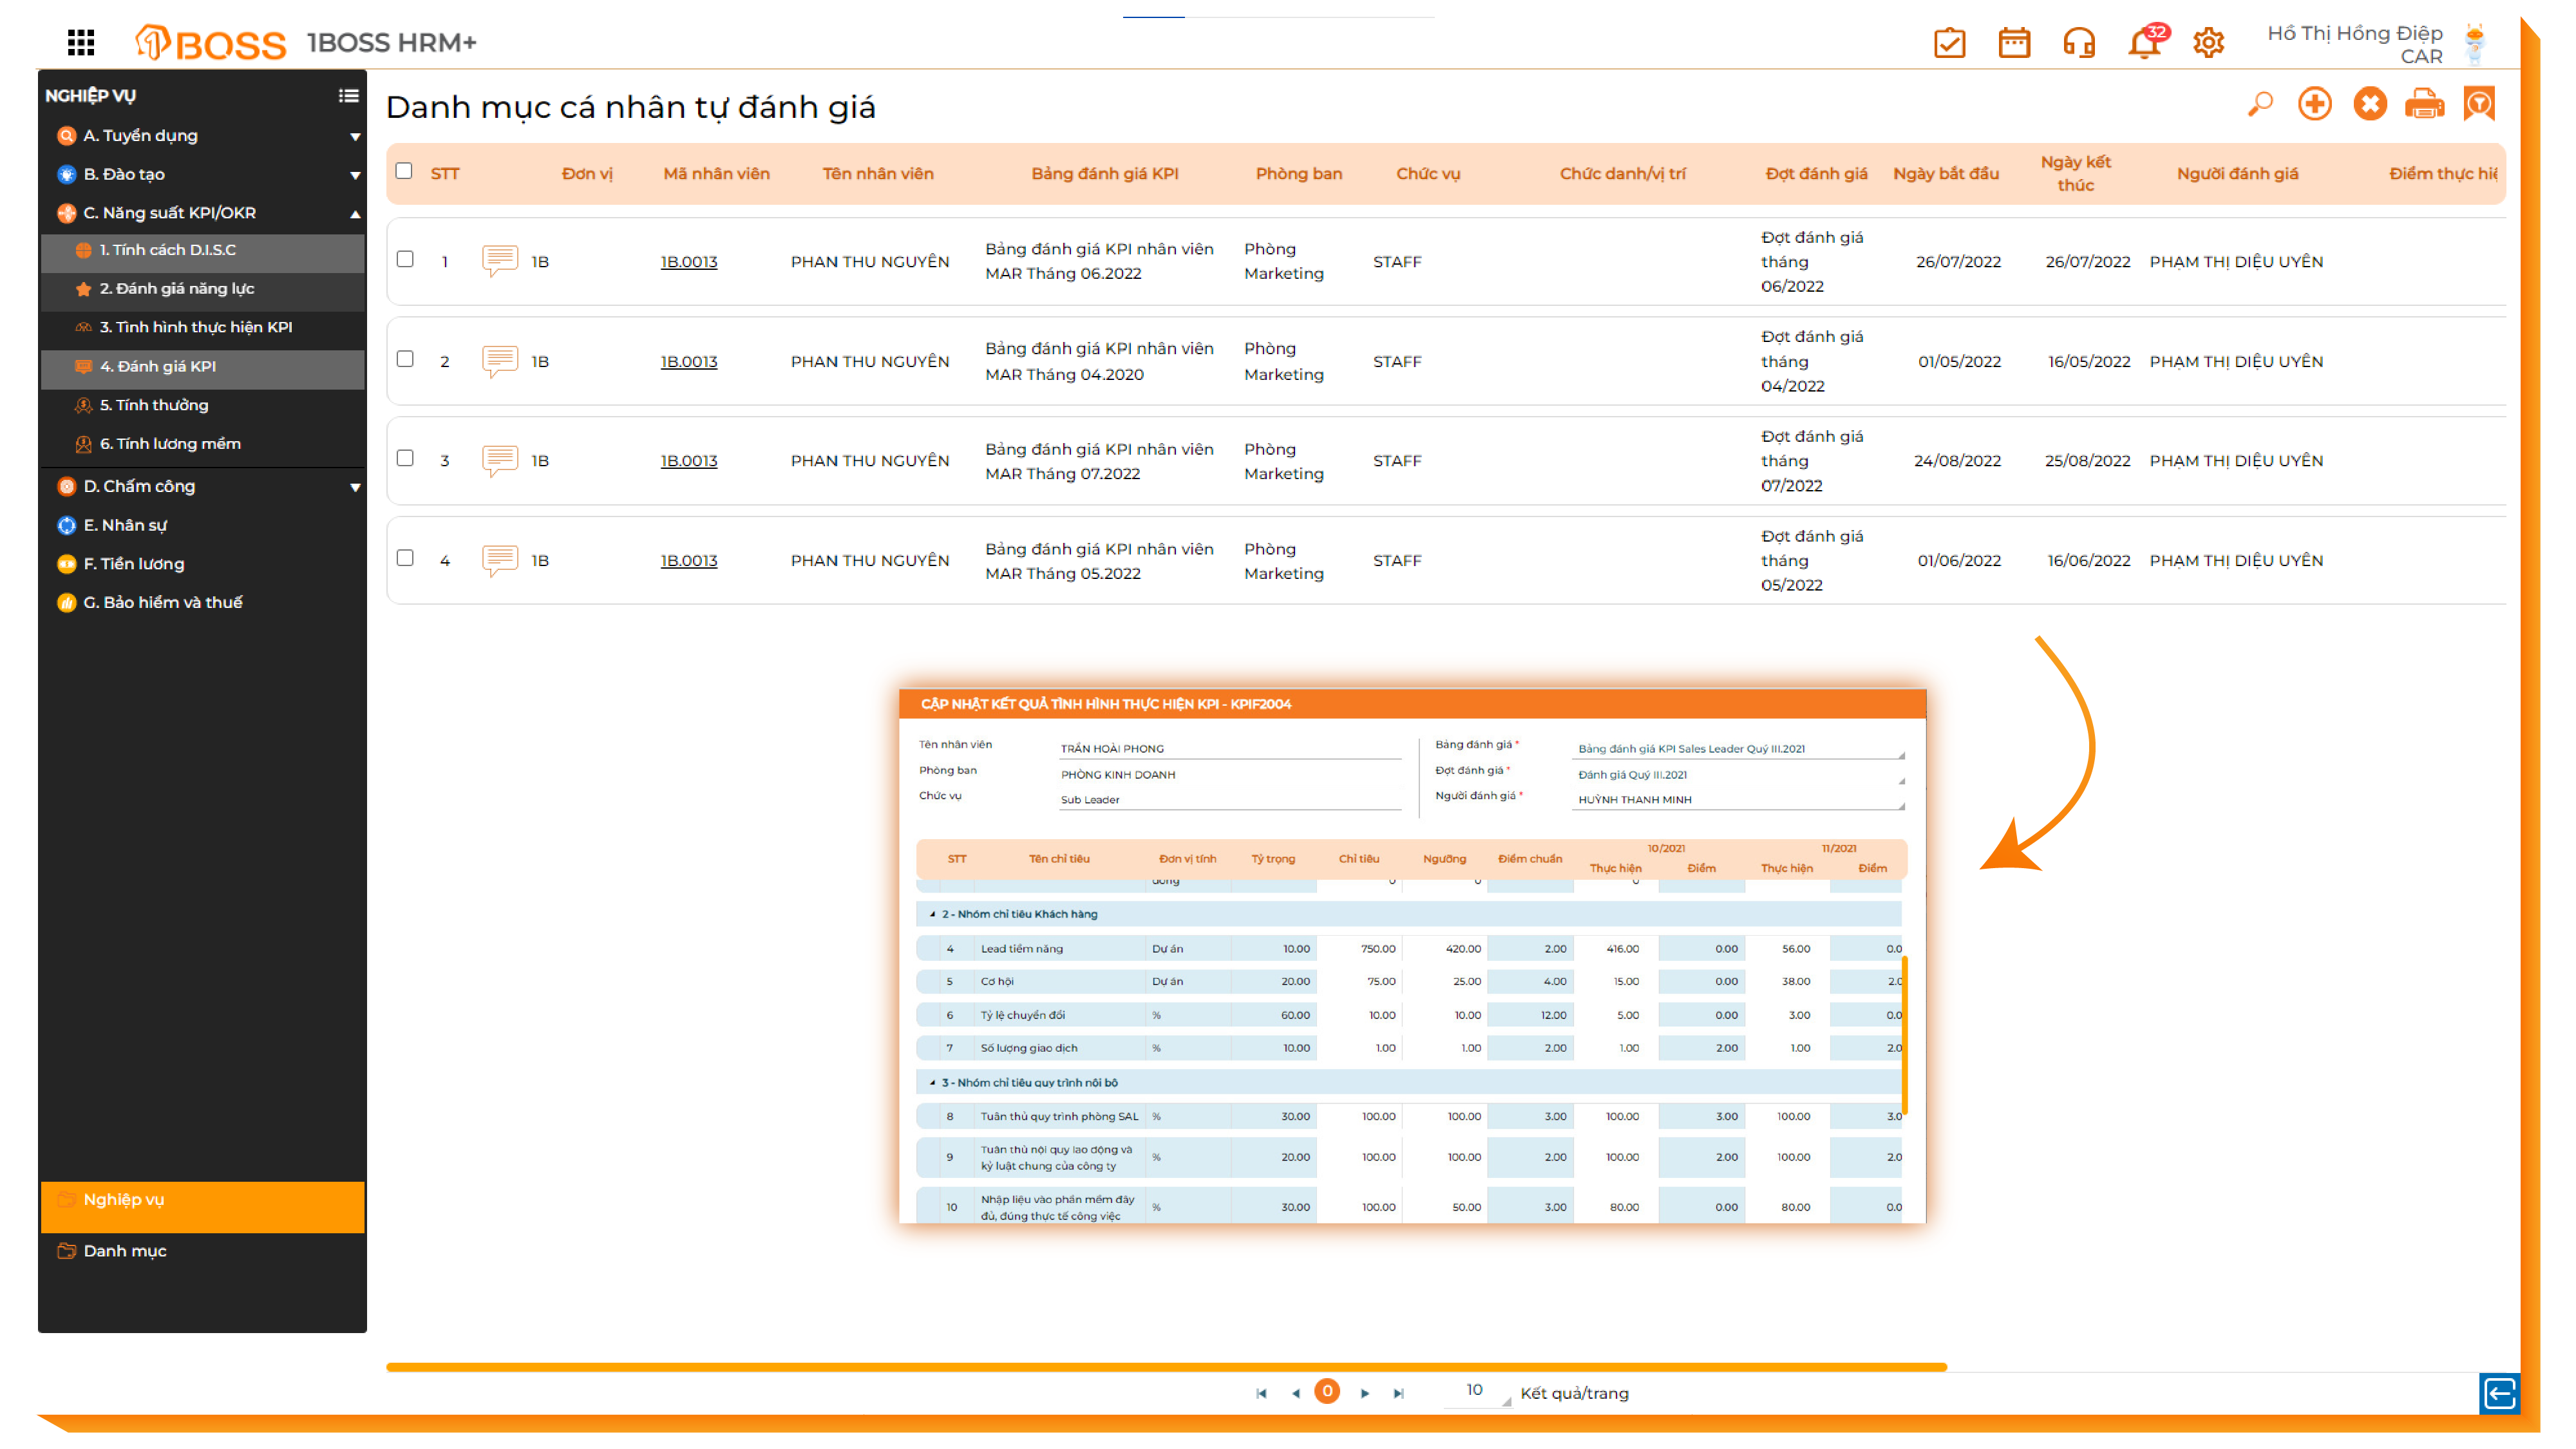Click the print icon in the toolbar

point(2424,104)
